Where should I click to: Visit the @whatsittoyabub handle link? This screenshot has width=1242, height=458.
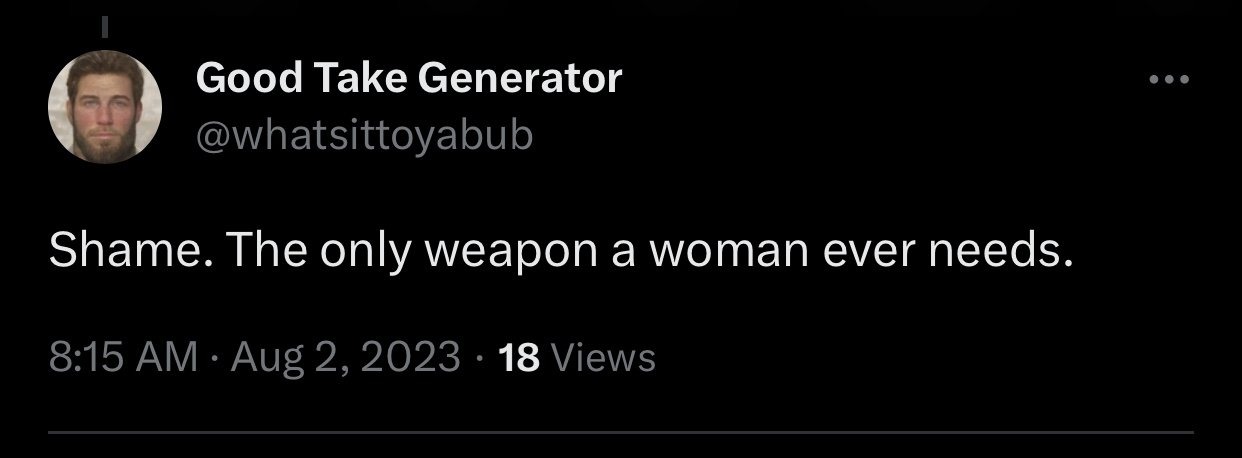pos(365,137)
